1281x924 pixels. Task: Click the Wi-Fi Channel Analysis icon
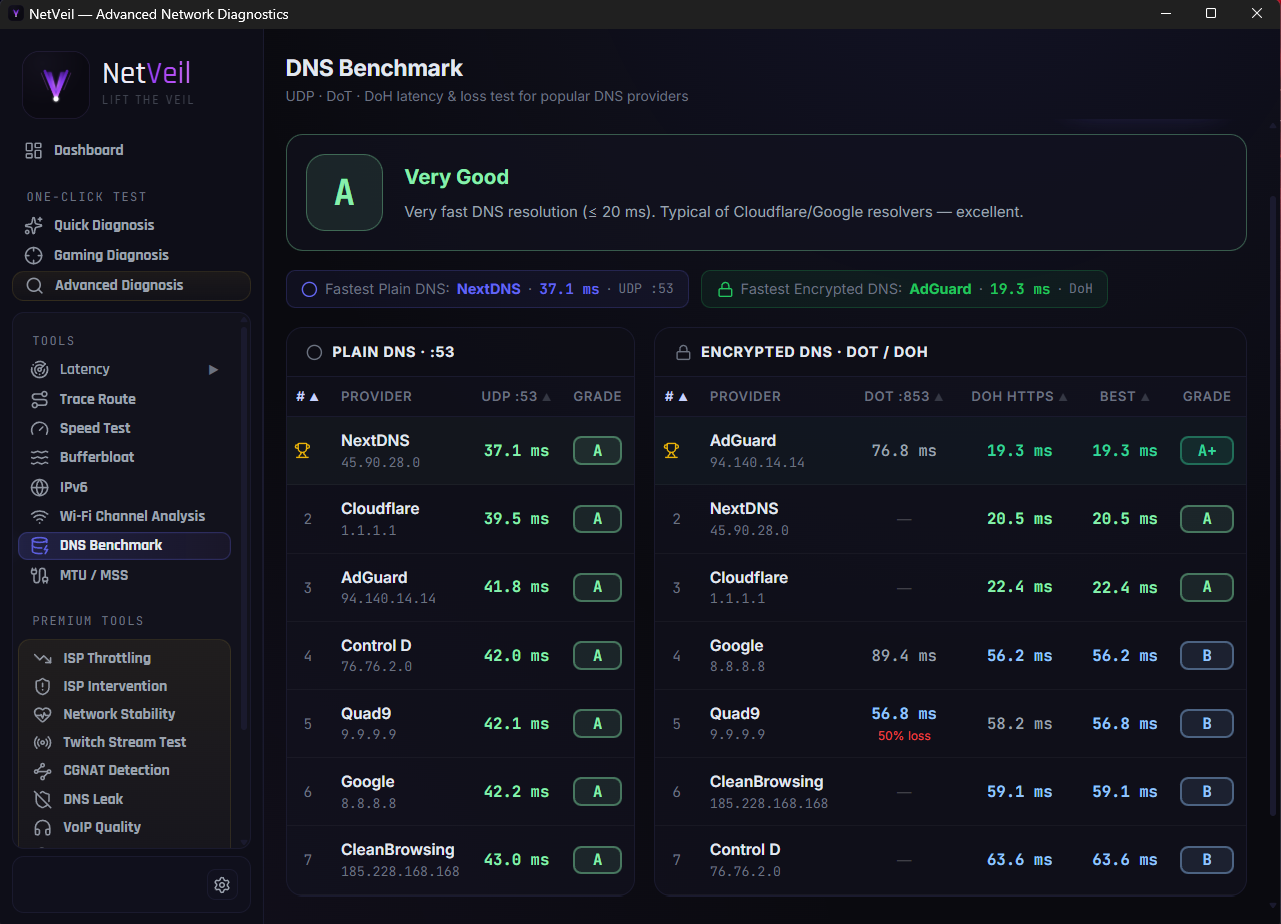click(x=39, y=516)
